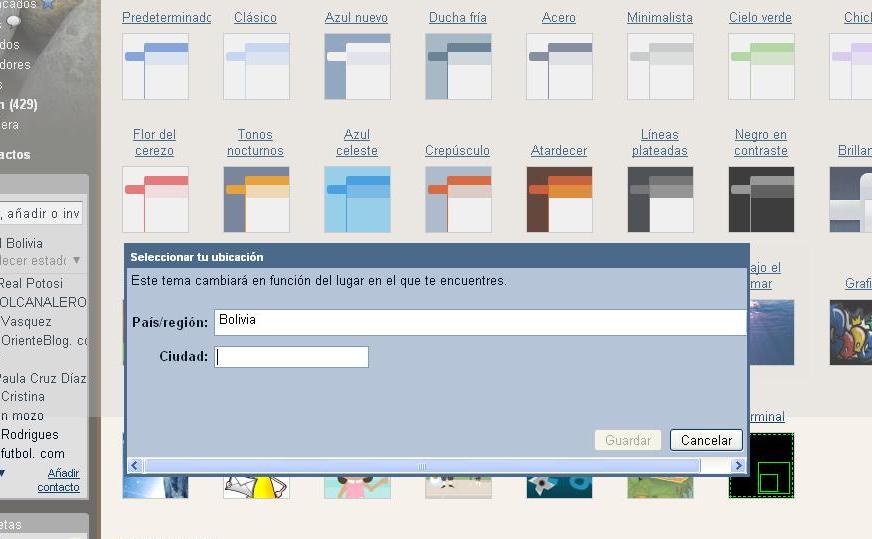872x539 pixels.
Task: Select chat contact Real Potosi
Action: point(32,283)
